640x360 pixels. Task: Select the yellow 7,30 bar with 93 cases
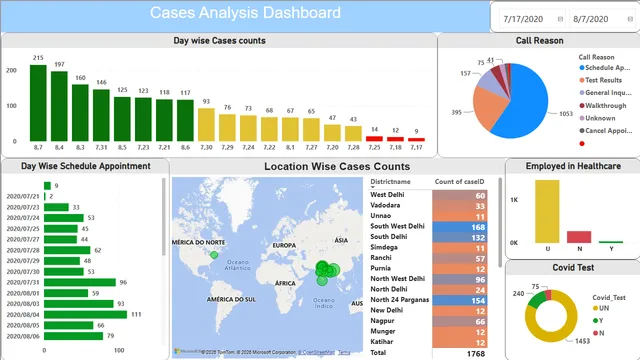tap(206, 124)
